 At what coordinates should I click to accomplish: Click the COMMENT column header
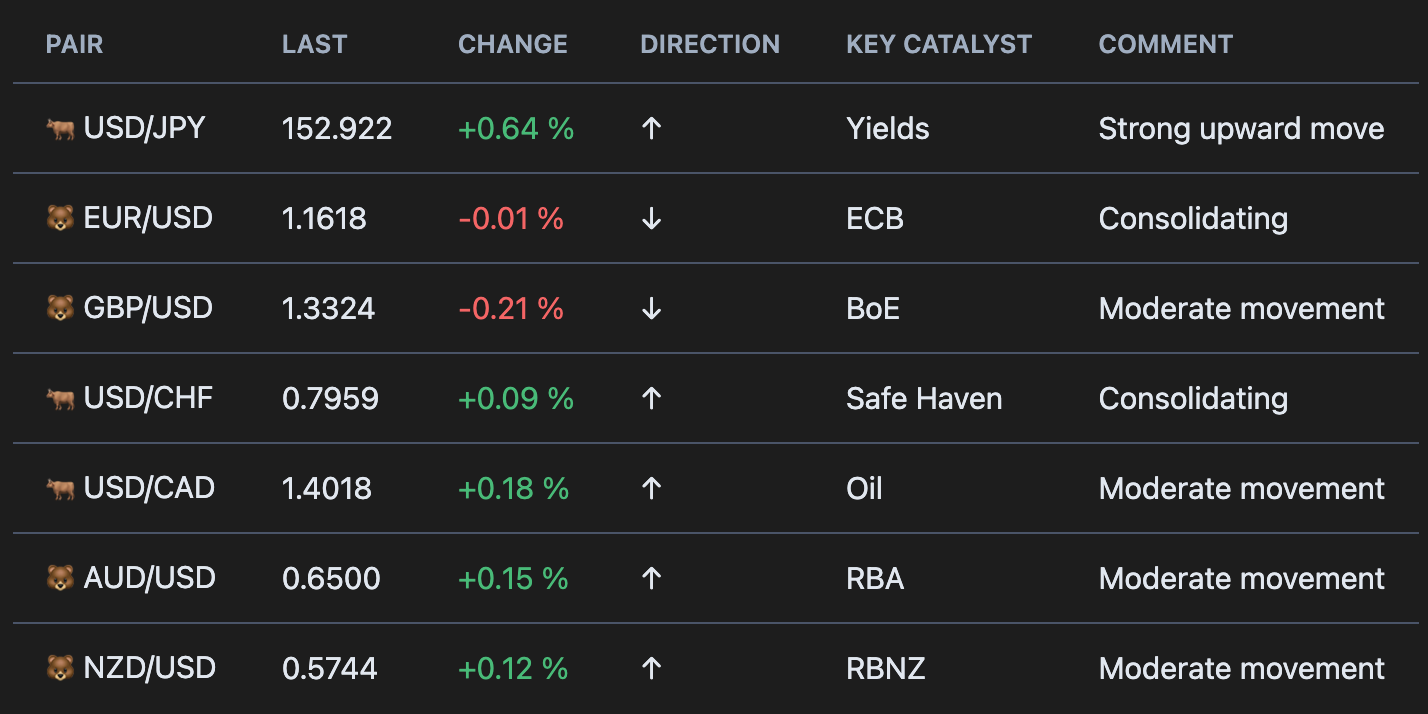pyautogui.click(x=1166, y=45)
